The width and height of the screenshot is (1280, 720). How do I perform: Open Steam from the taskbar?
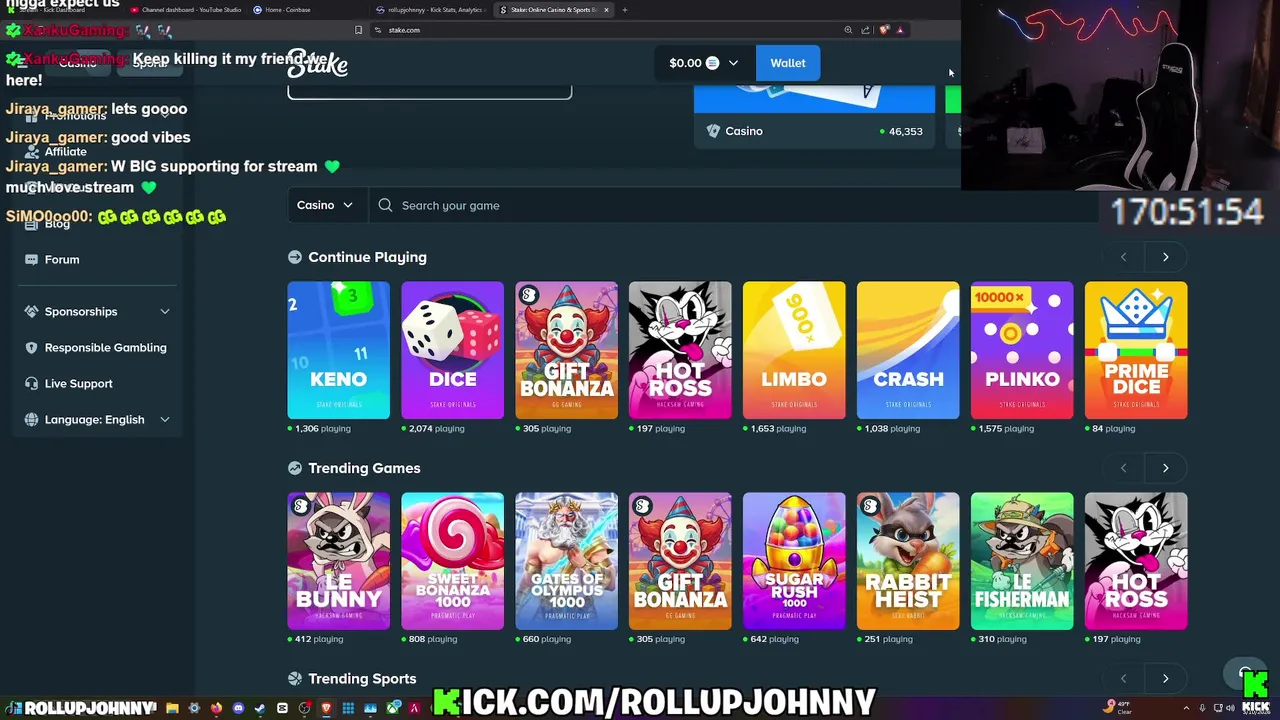click(260, 708)
